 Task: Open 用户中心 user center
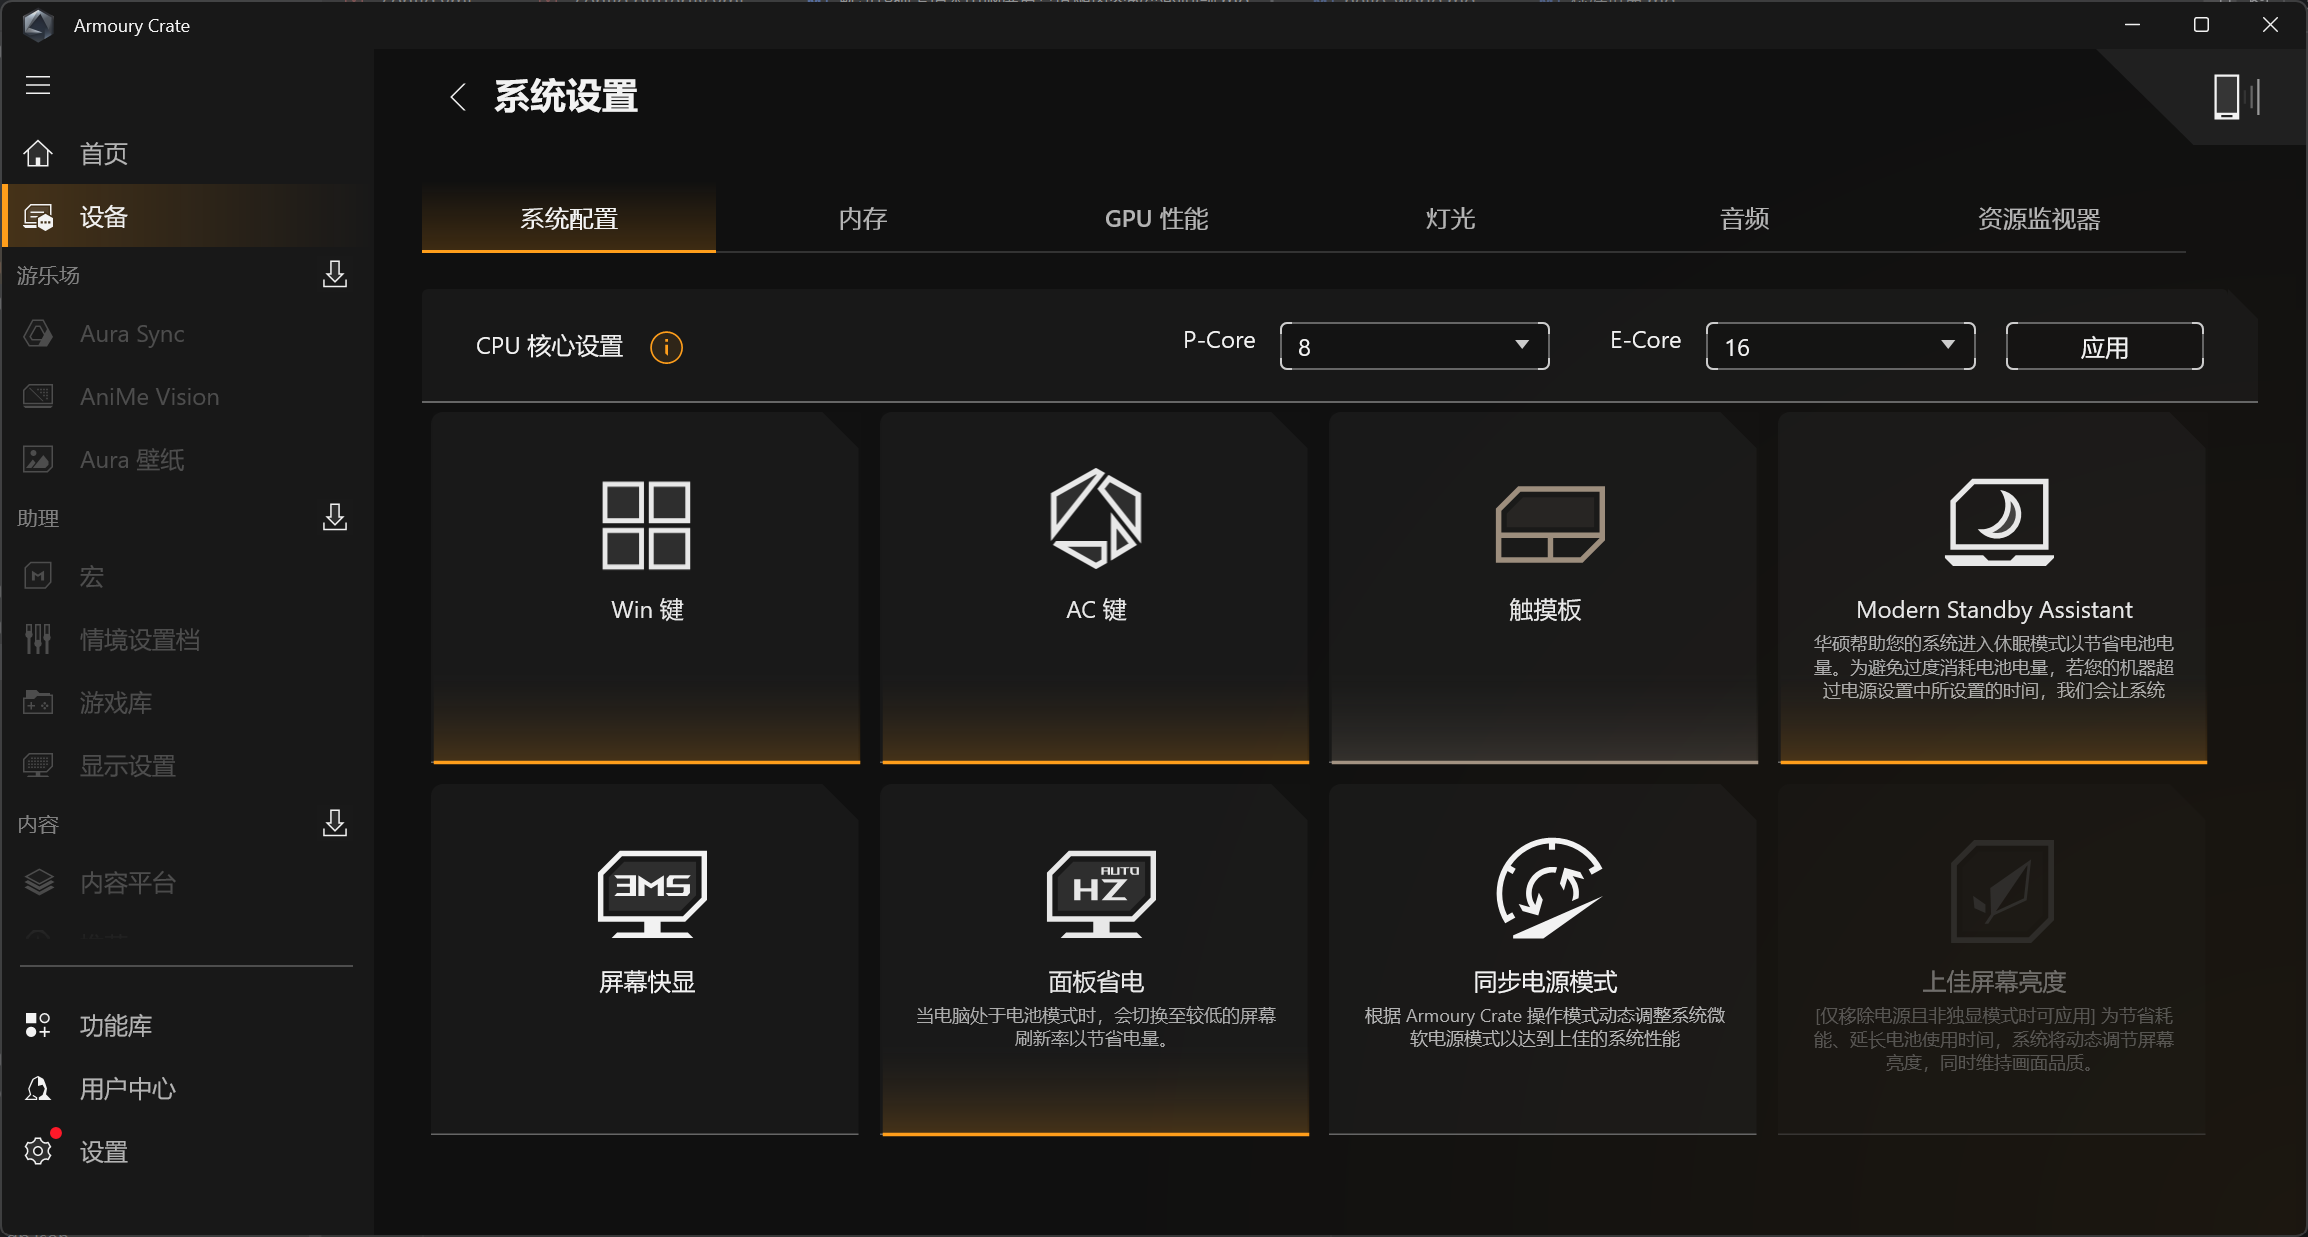(x=188, y=1089)
